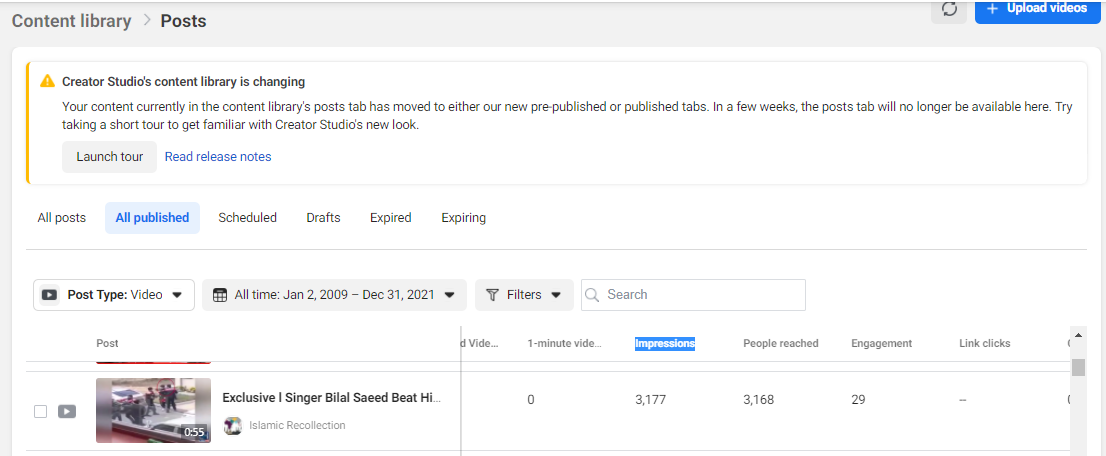Expand the Filters dropdown

[x=524, y=295]
